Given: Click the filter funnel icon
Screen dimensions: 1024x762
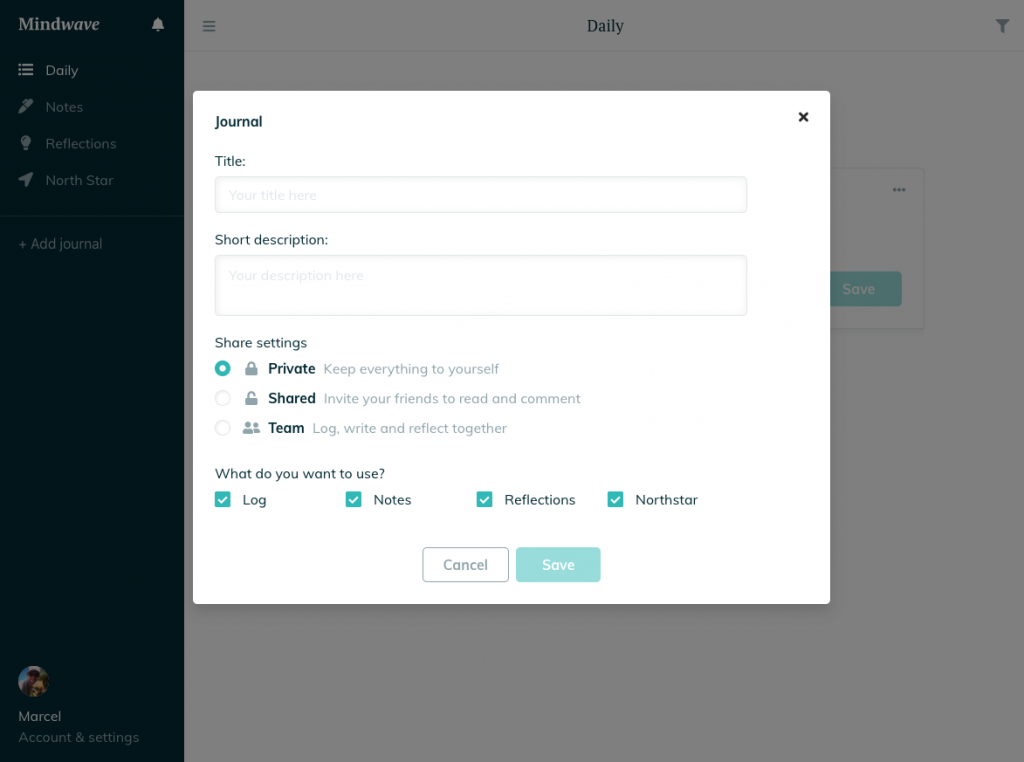Looking at the screenshot, I should click(x=1002, y=26).
